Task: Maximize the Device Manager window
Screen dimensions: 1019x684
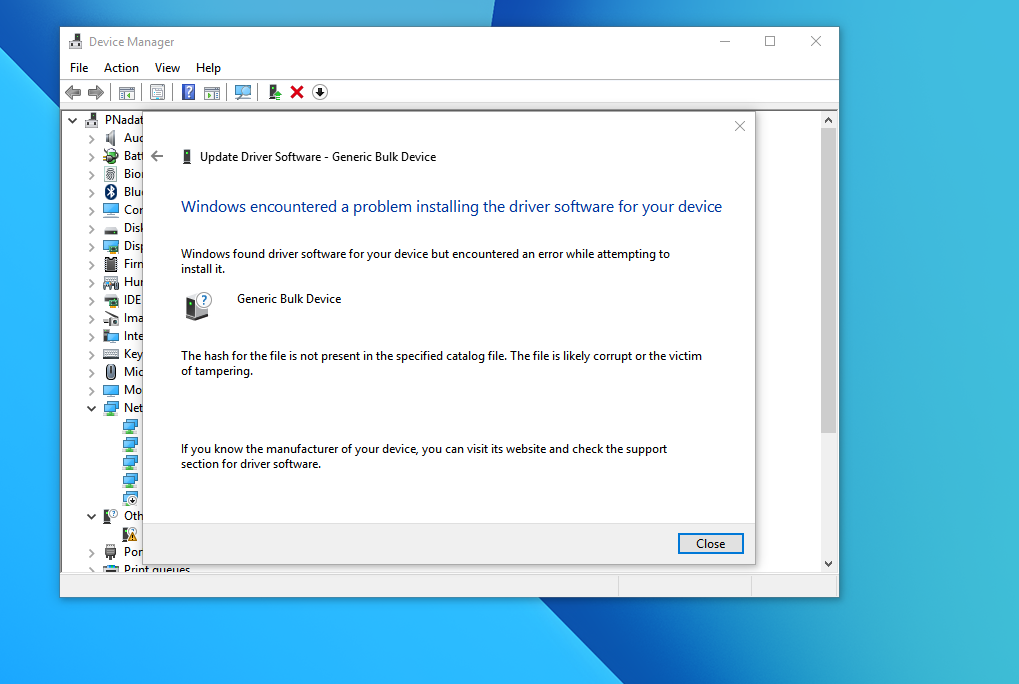Action: click(x=770, y=41)
